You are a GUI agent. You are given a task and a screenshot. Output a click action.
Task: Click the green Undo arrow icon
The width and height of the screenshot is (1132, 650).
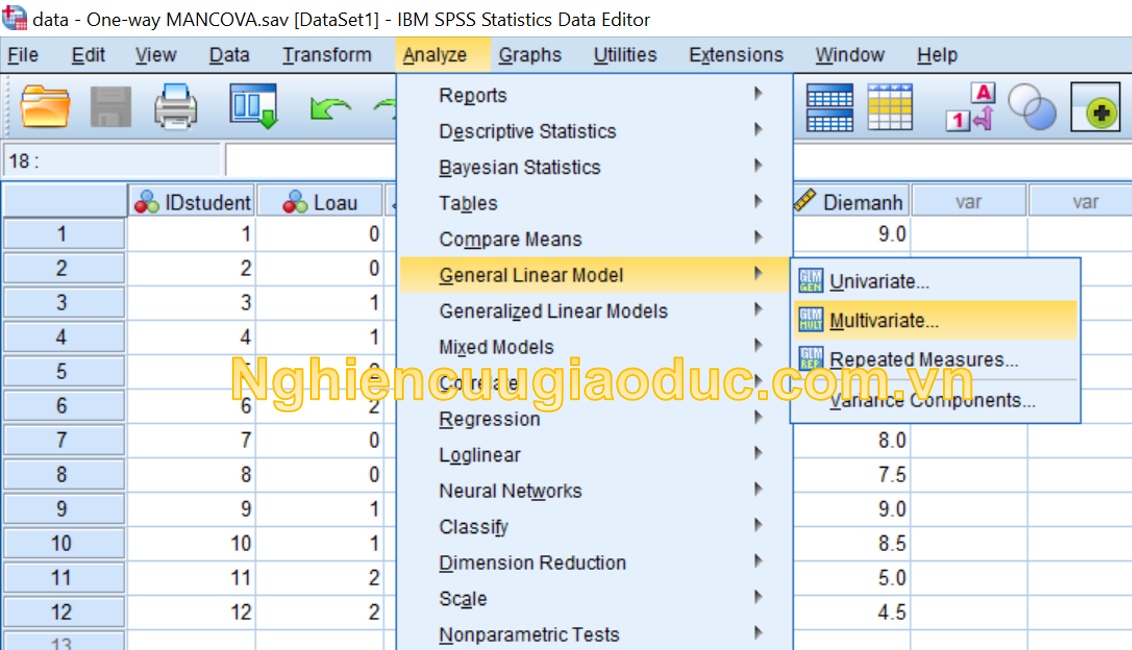[329, 107]
